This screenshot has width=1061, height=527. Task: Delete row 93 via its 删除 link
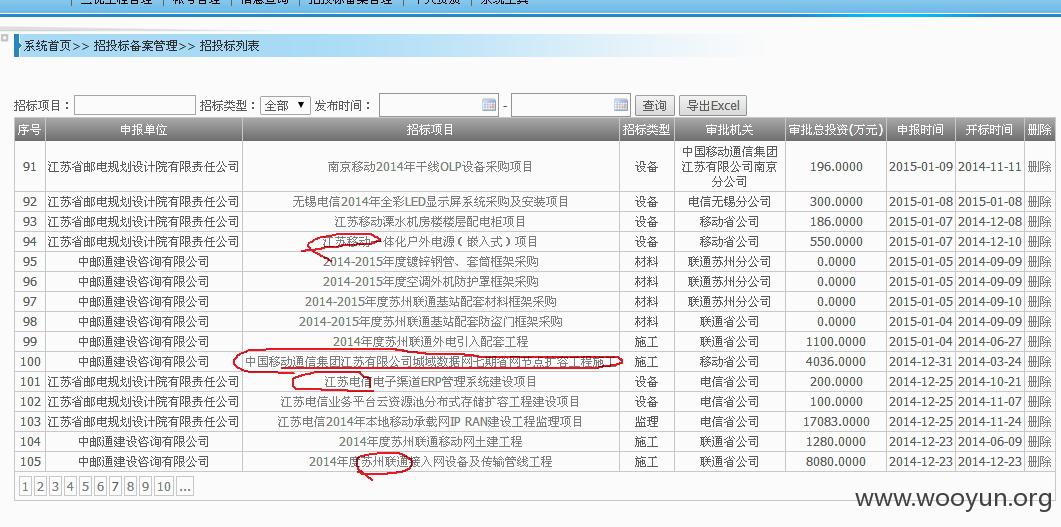pos(1039,221)
